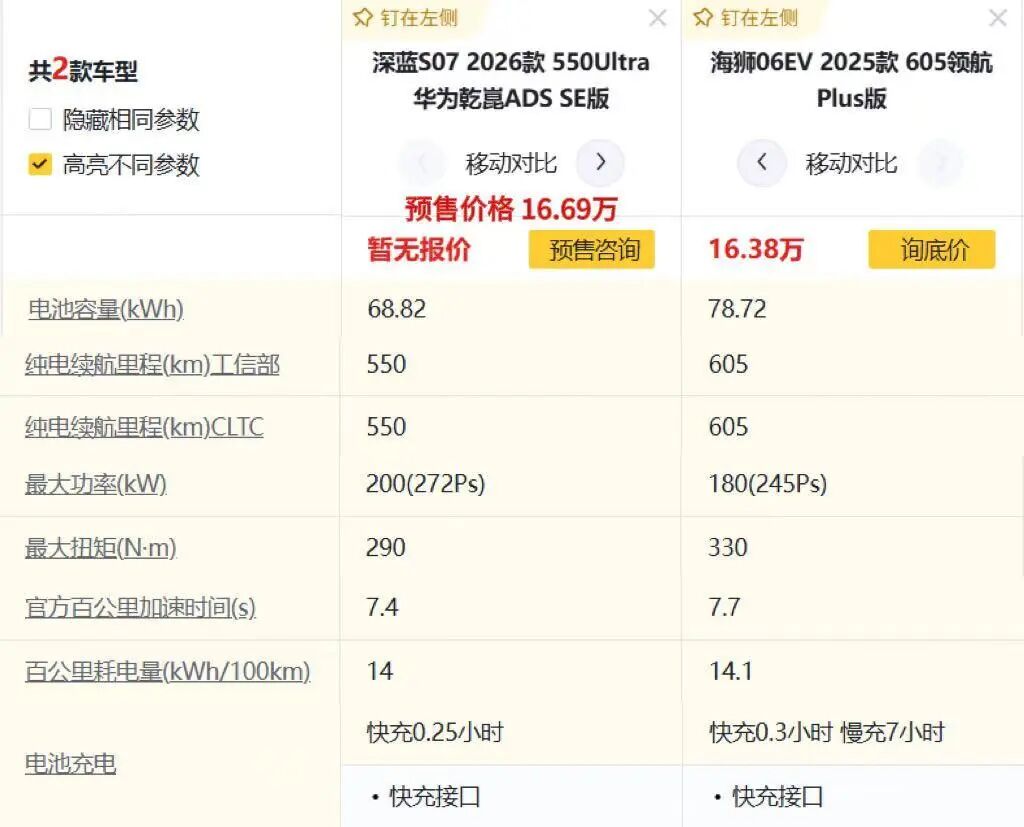Viewport: 1024px width, 827px height.
Task: Remove 深蓝S07 from comparison with X
Action: click(x=658, y=18)
